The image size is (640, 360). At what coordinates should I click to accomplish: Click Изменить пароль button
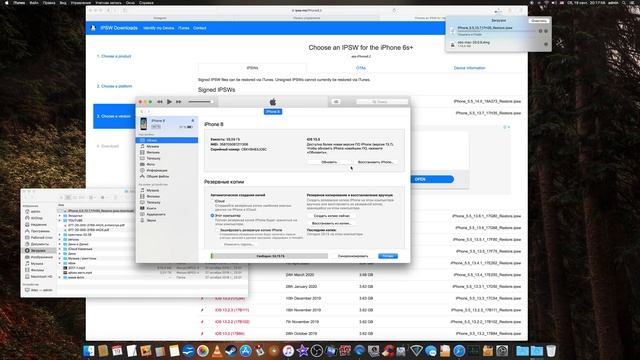click(238, 244)
